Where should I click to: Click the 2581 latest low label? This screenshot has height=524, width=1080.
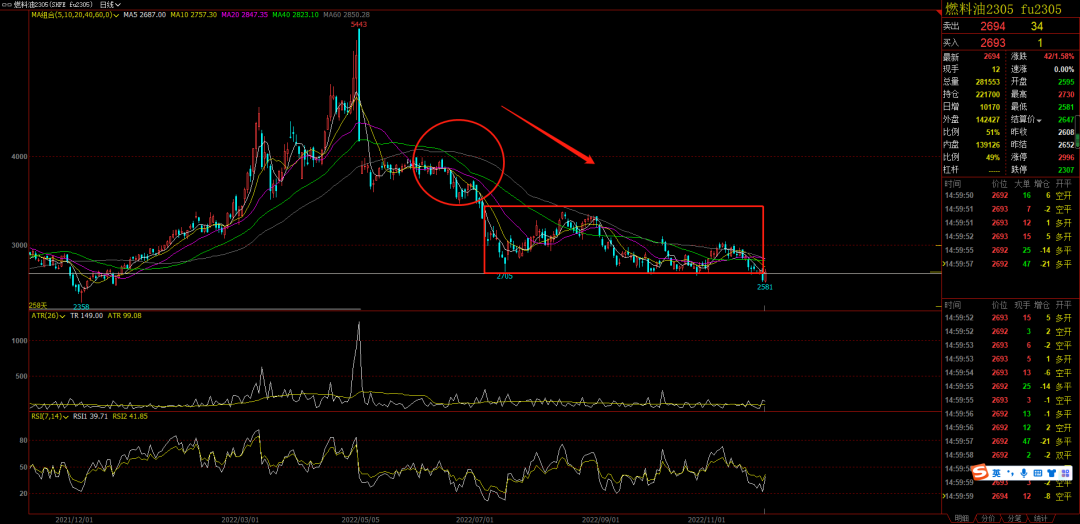click(765, 287)
